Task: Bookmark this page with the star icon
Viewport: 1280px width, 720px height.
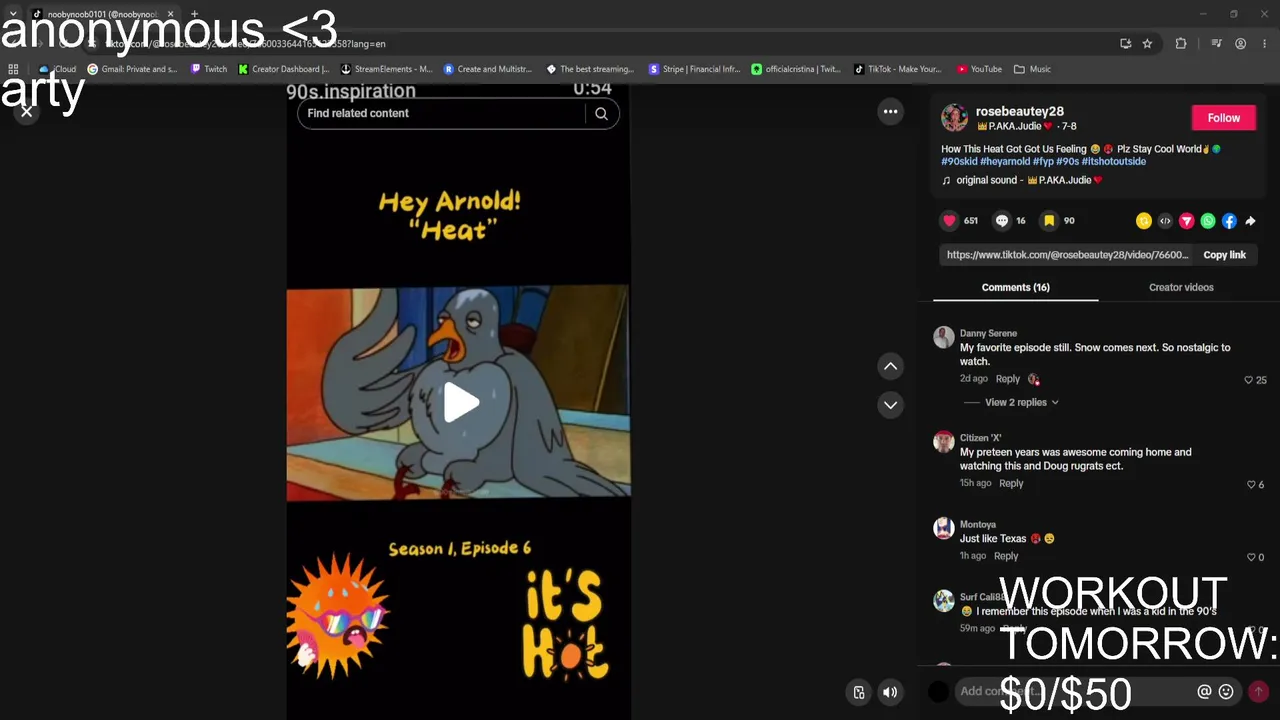Action: pos(1147,44)
